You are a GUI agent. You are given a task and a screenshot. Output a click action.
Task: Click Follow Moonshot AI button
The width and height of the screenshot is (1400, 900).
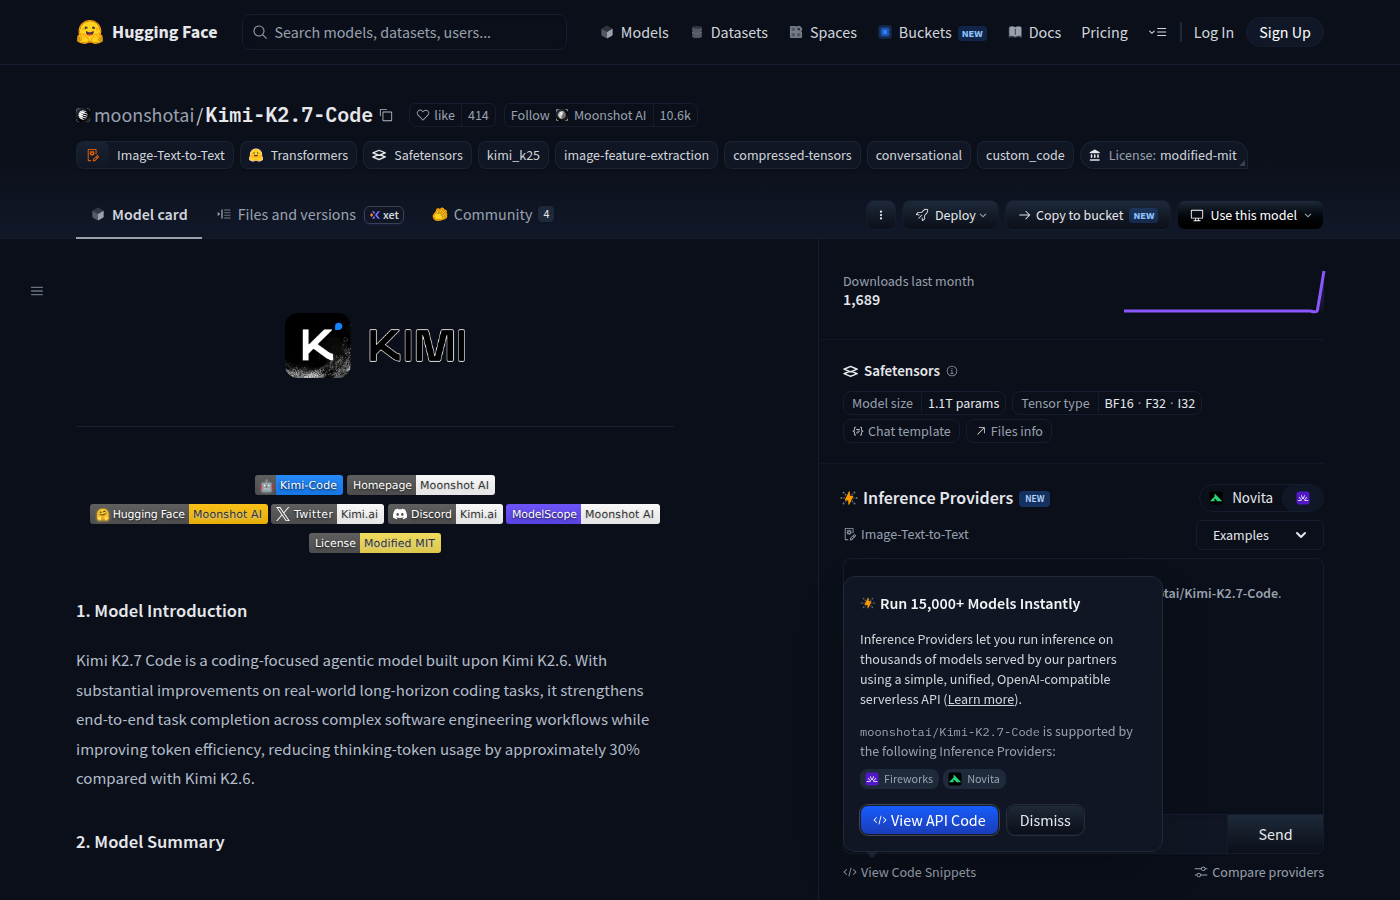point(578,115)
